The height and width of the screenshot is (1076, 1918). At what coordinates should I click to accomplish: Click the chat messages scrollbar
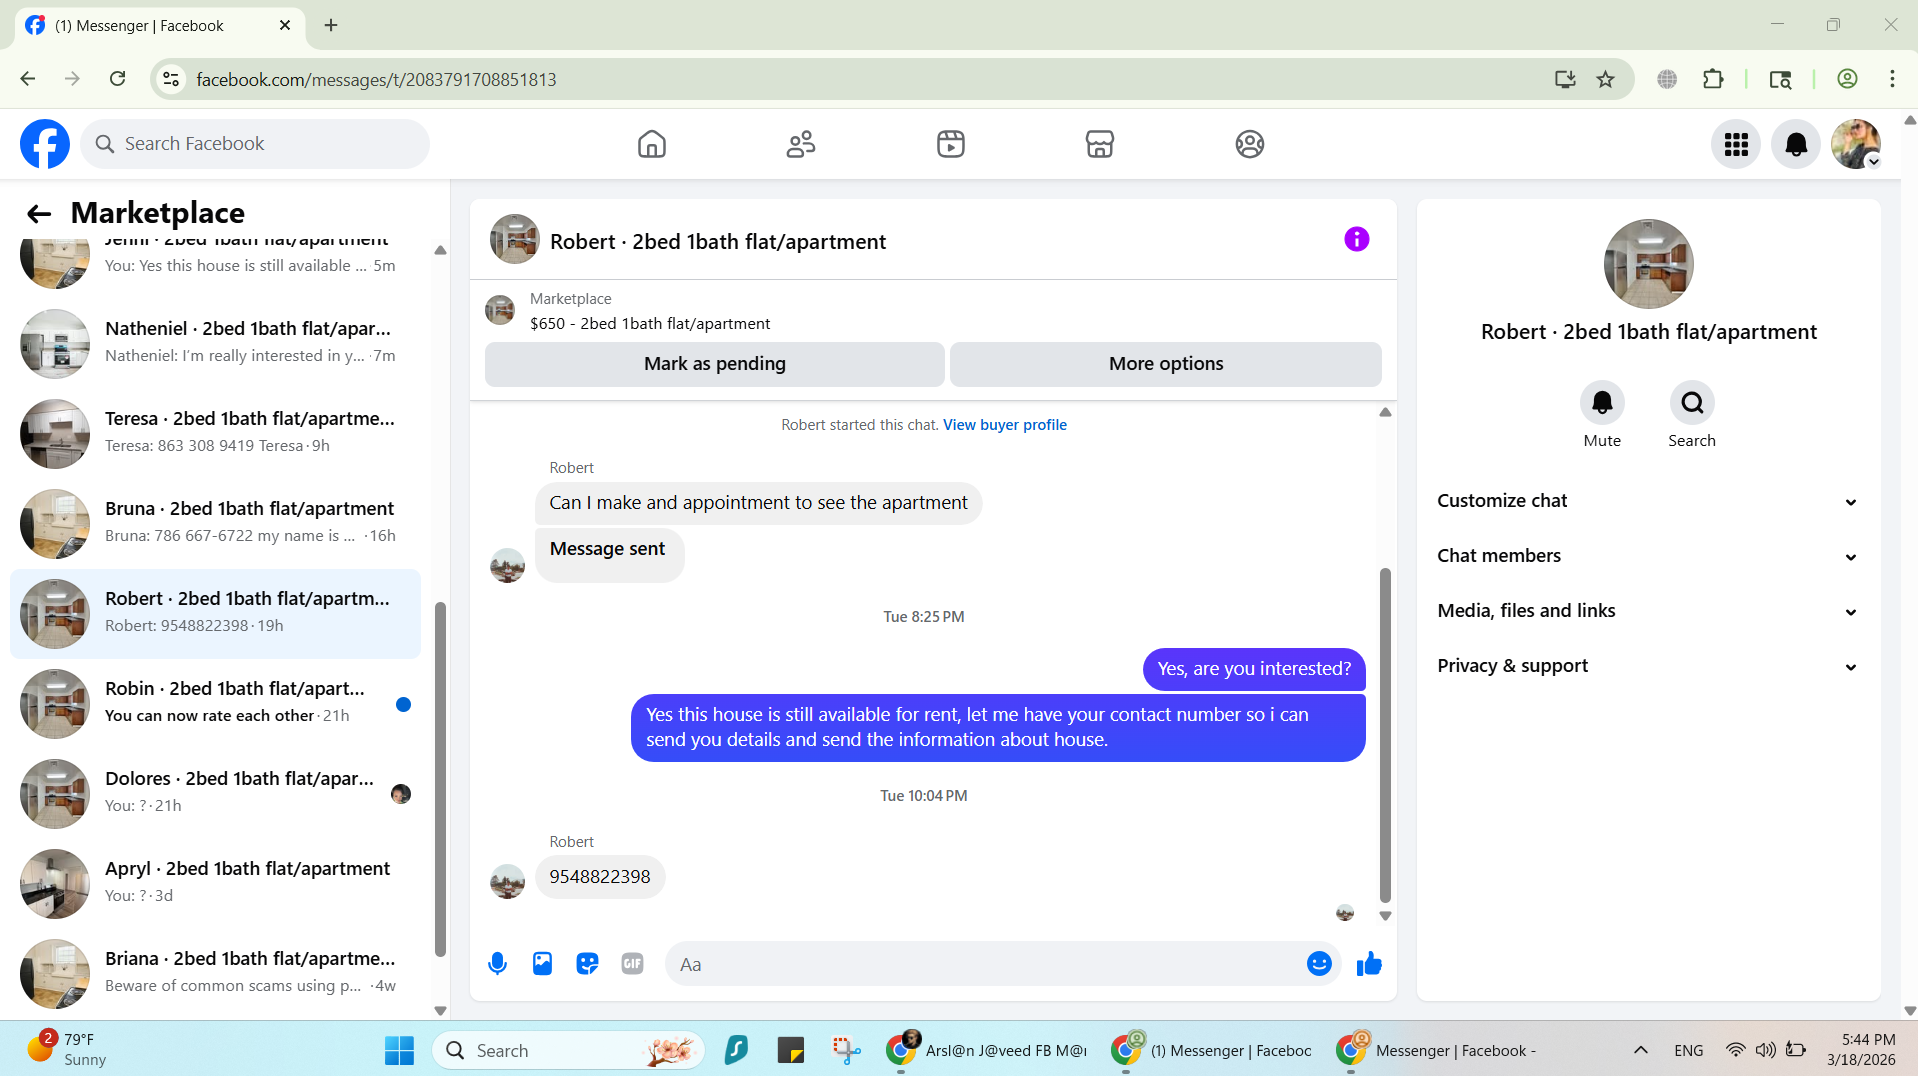coord(1385,735)
